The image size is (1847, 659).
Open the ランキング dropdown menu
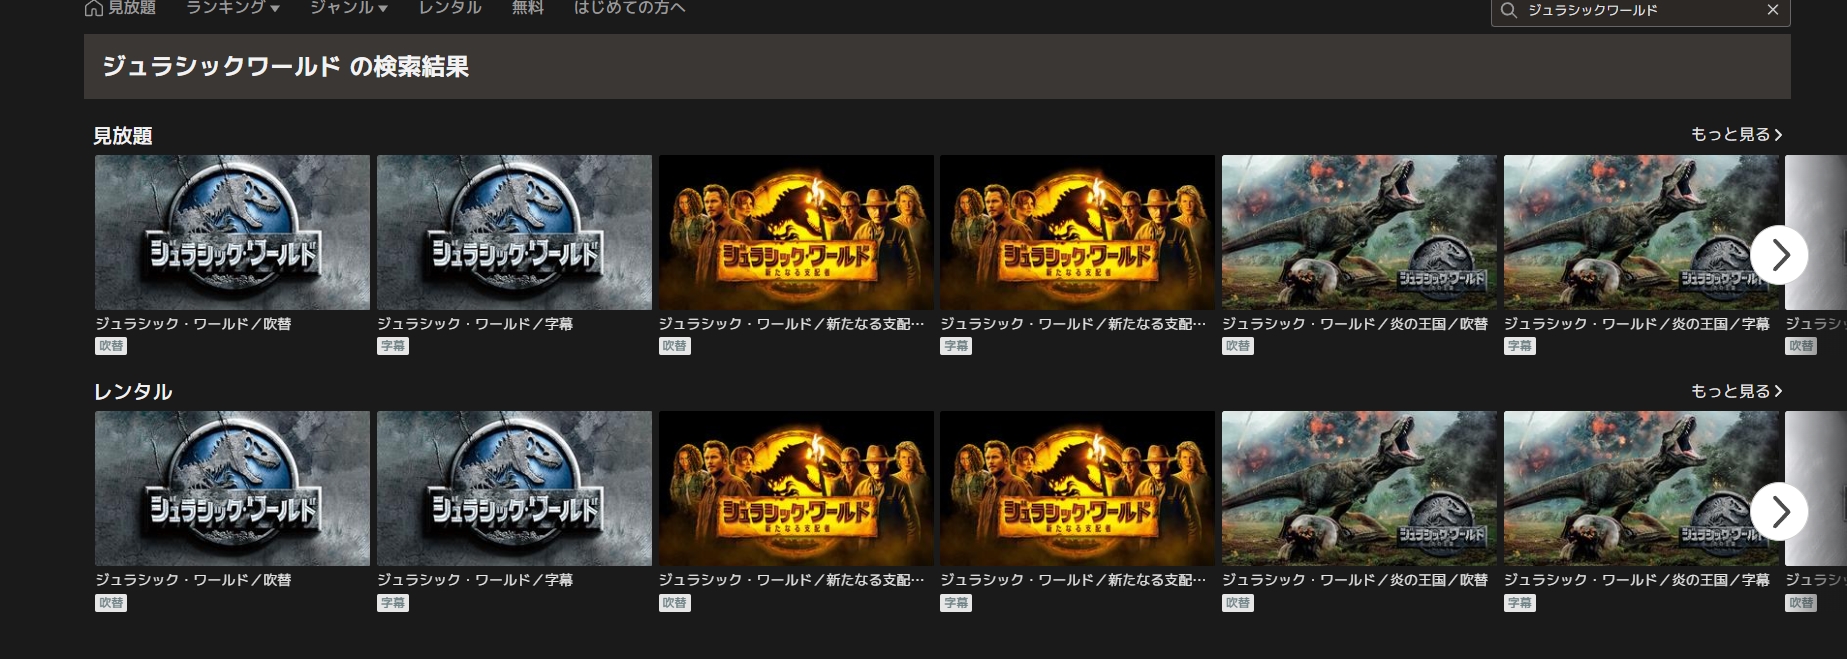[233, 8]
